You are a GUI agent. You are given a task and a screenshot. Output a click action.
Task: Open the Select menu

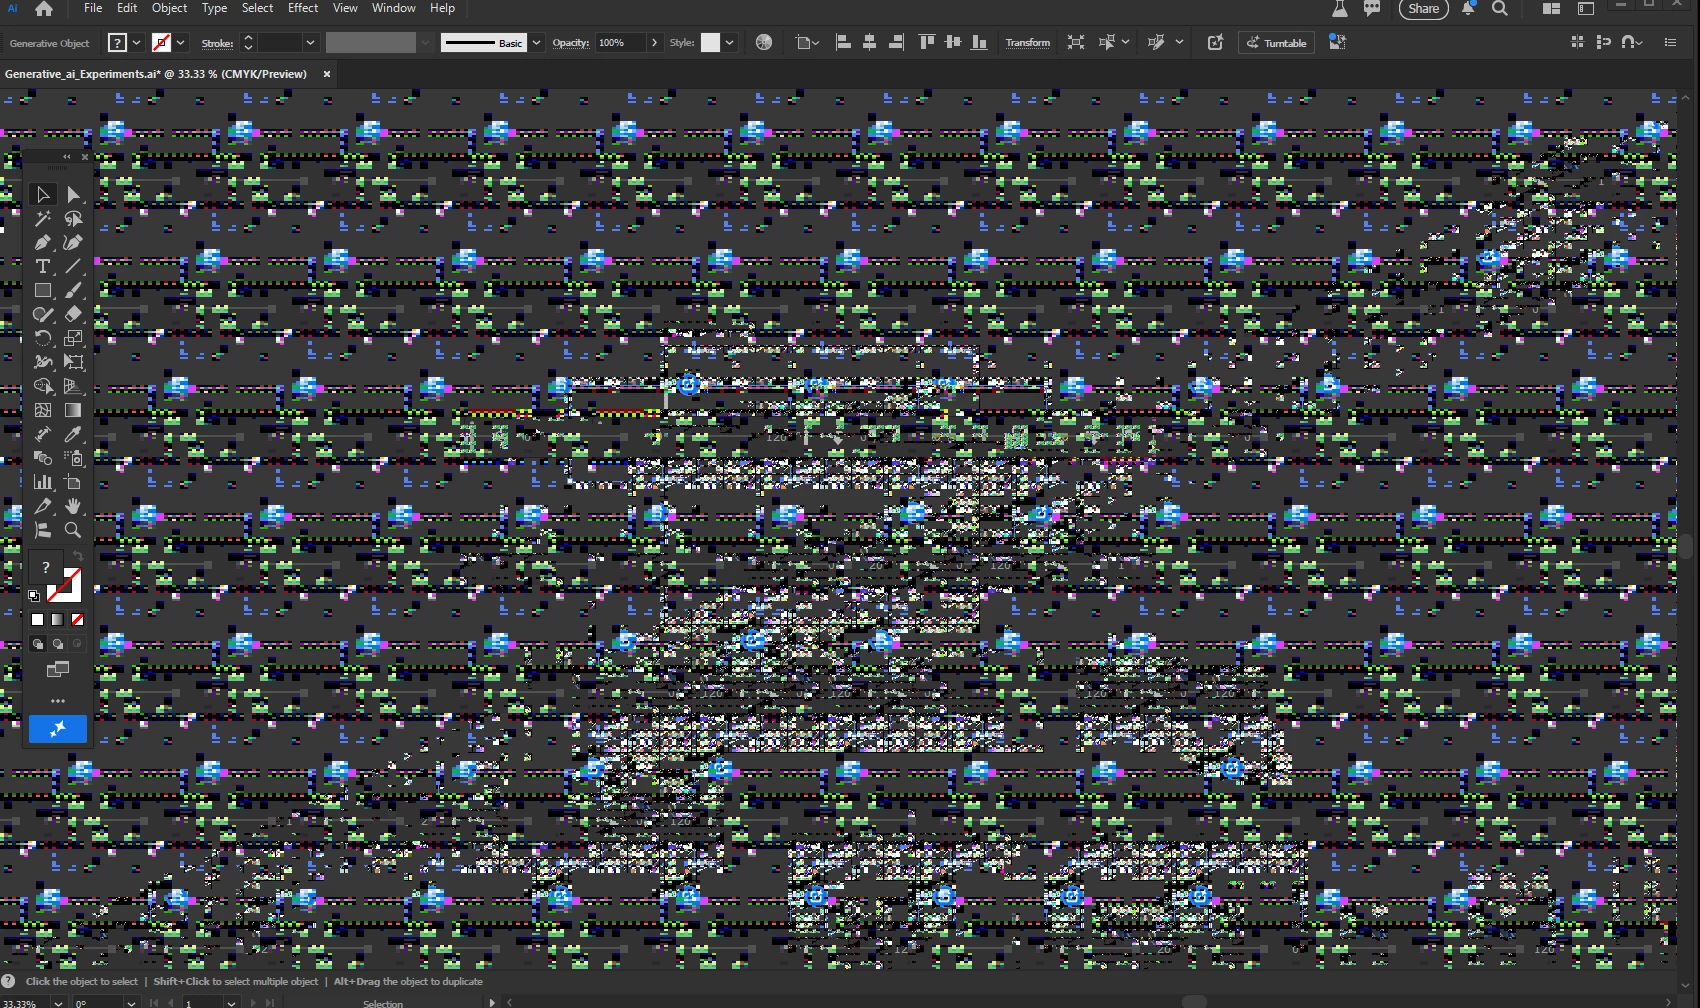coord(257,8)
